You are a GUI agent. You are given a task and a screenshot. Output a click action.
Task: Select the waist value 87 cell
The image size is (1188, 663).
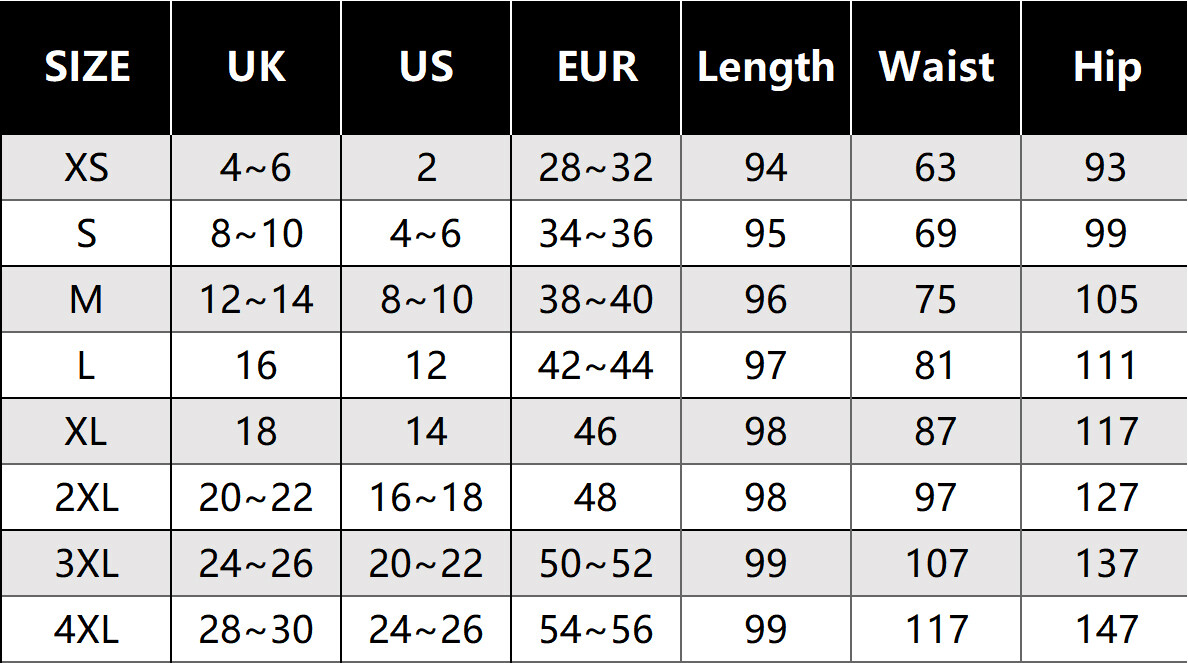point(936,432)
